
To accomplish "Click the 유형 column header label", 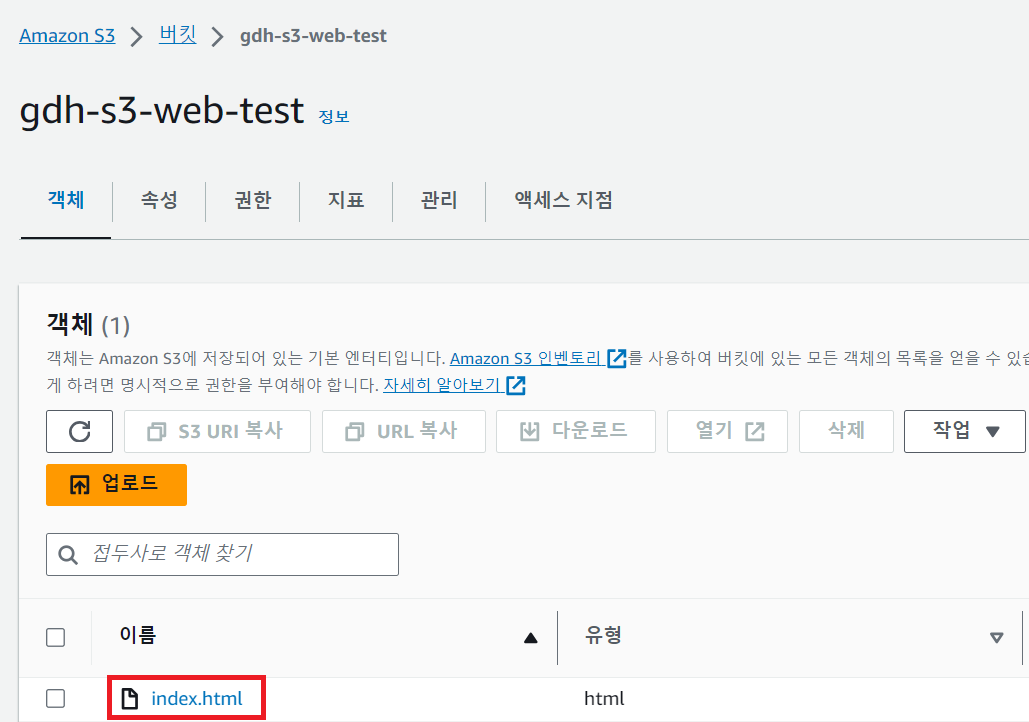I will [x=603, y=635].
